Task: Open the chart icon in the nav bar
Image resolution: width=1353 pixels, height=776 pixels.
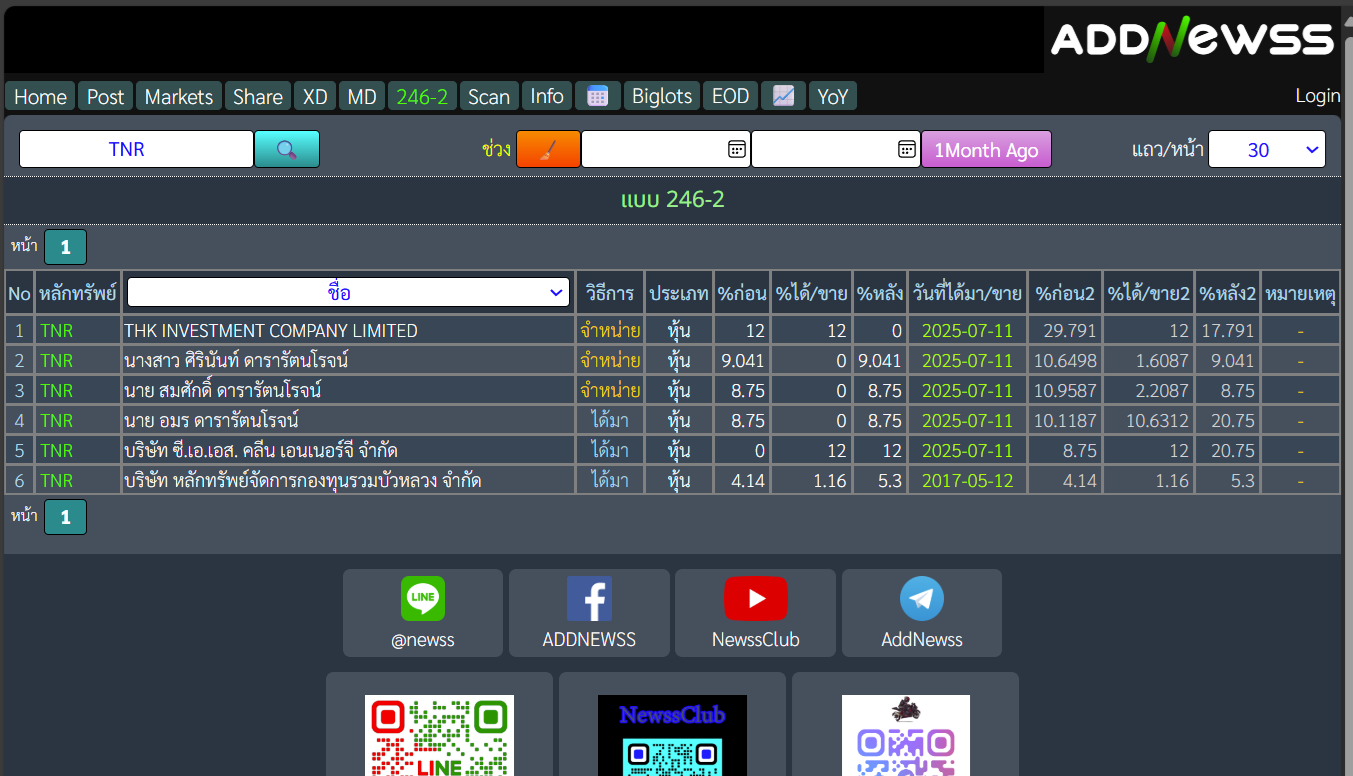Action: (x=784, y=96)
